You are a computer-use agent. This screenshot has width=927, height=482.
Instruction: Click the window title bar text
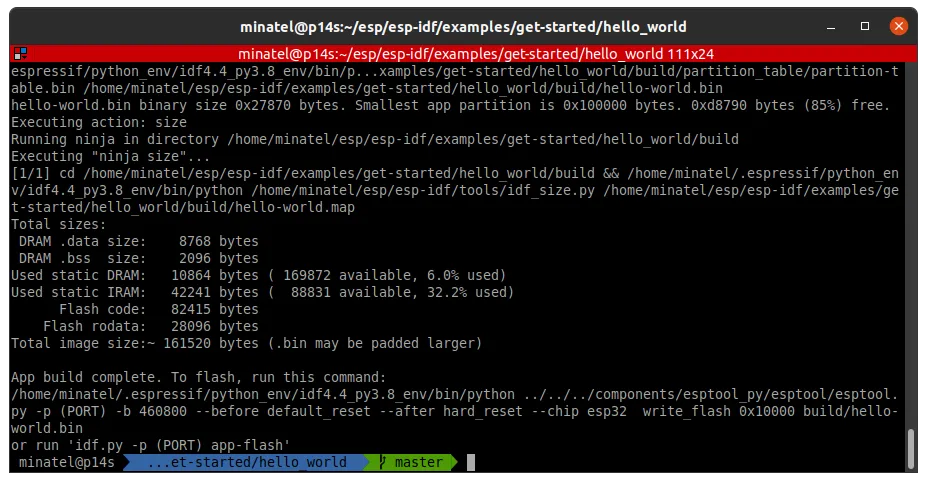click(462, 23)
